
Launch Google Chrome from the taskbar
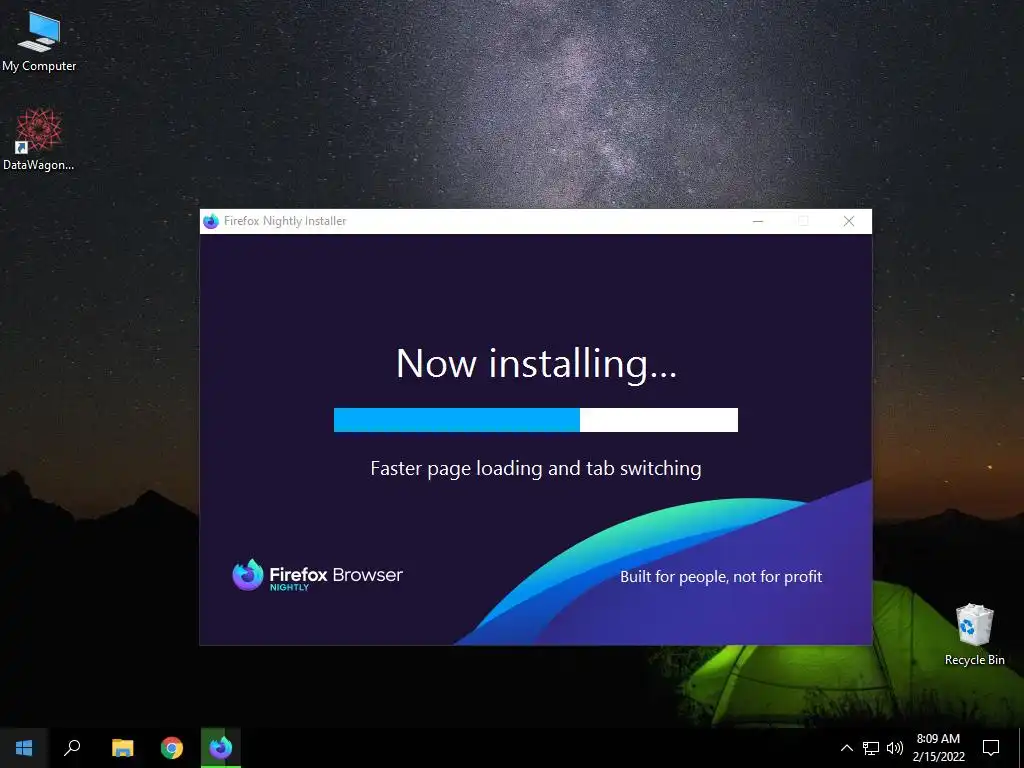click(172, 748)
